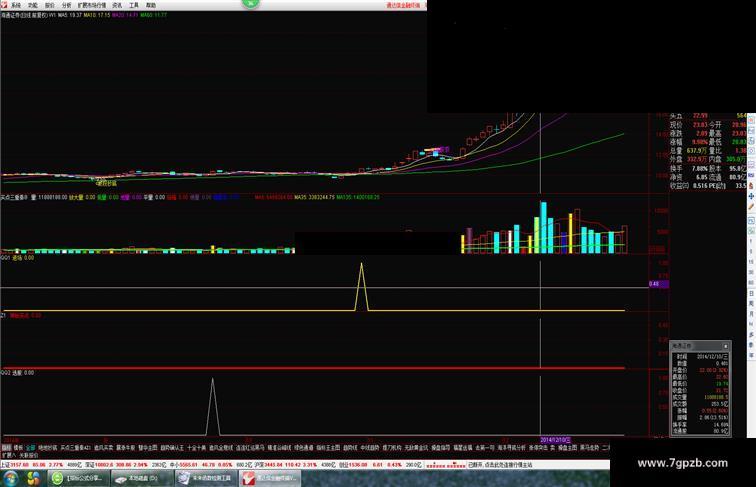
Task: Switch chart to 15-minute period
Action: (751, 262)
